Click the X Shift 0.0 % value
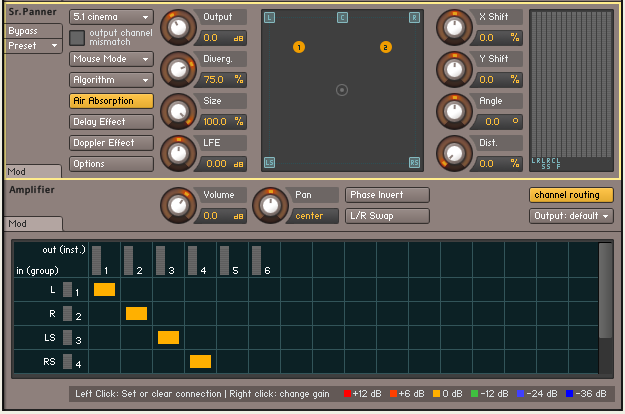Screen dimensions: 625x414 click(x=498, y=38)
